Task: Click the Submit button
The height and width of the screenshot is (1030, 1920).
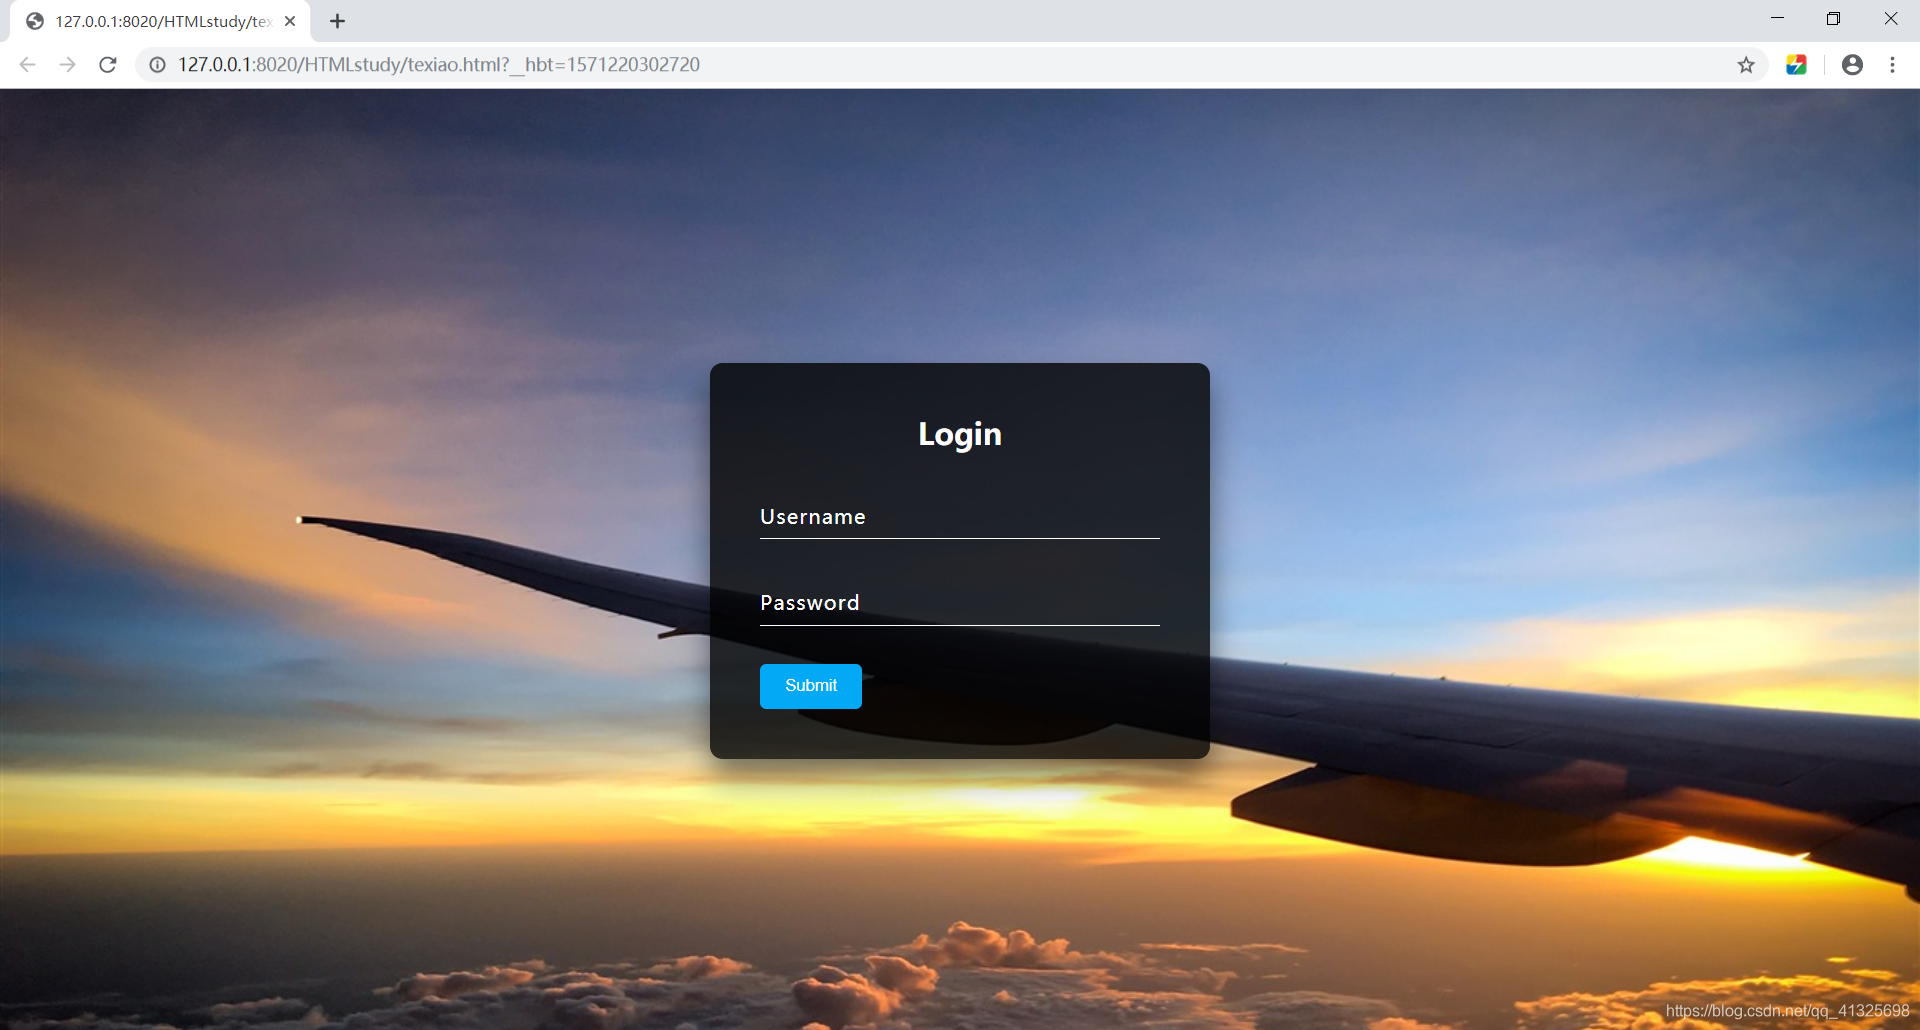Action: 810,686
